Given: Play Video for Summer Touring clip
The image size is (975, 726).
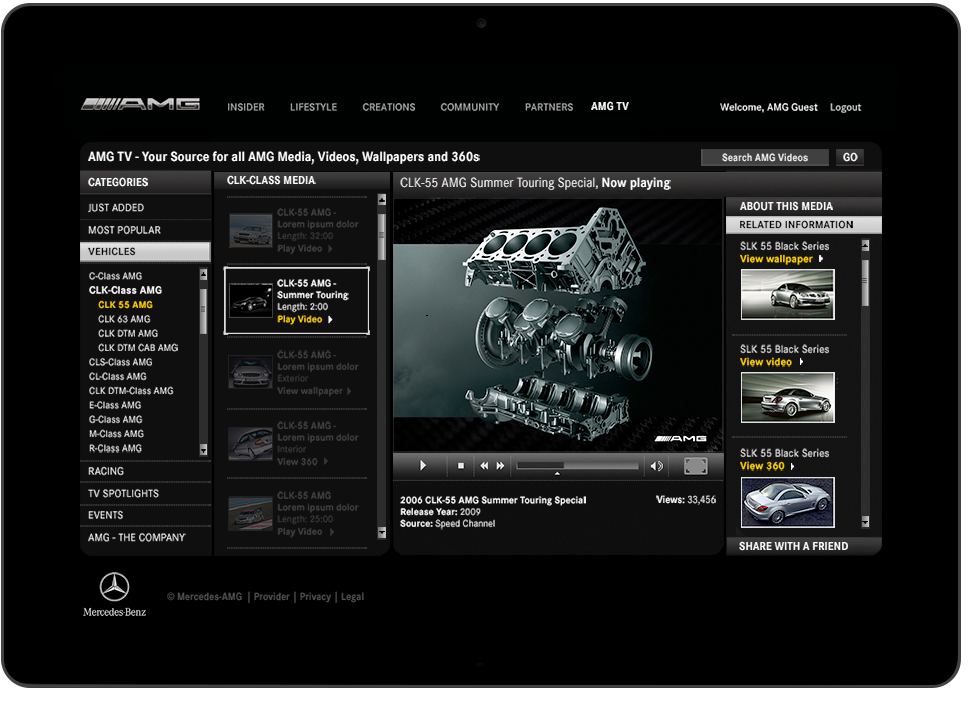Looking at the screenshot, I should pyautogui.click(x=305, y=319).
